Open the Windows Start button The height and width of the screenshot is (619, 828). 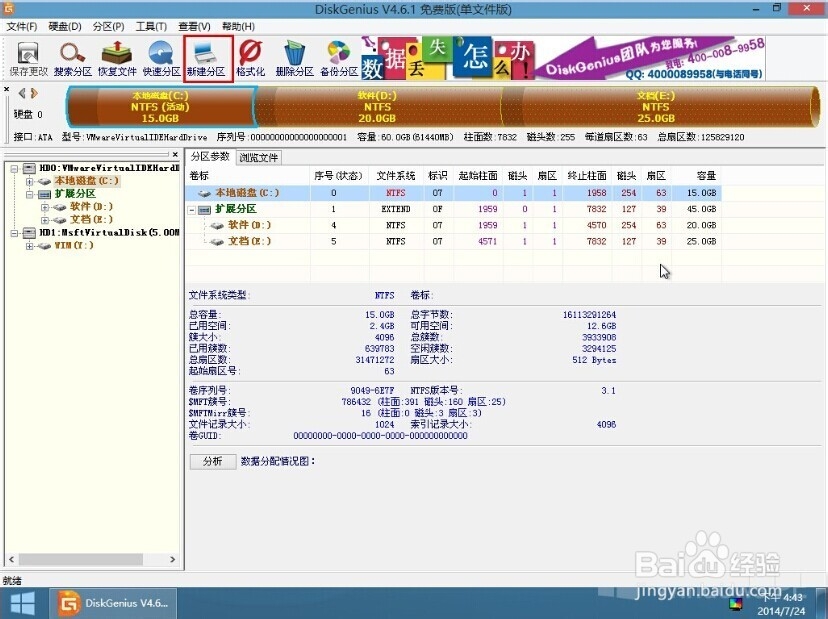[x=22, y=603]
